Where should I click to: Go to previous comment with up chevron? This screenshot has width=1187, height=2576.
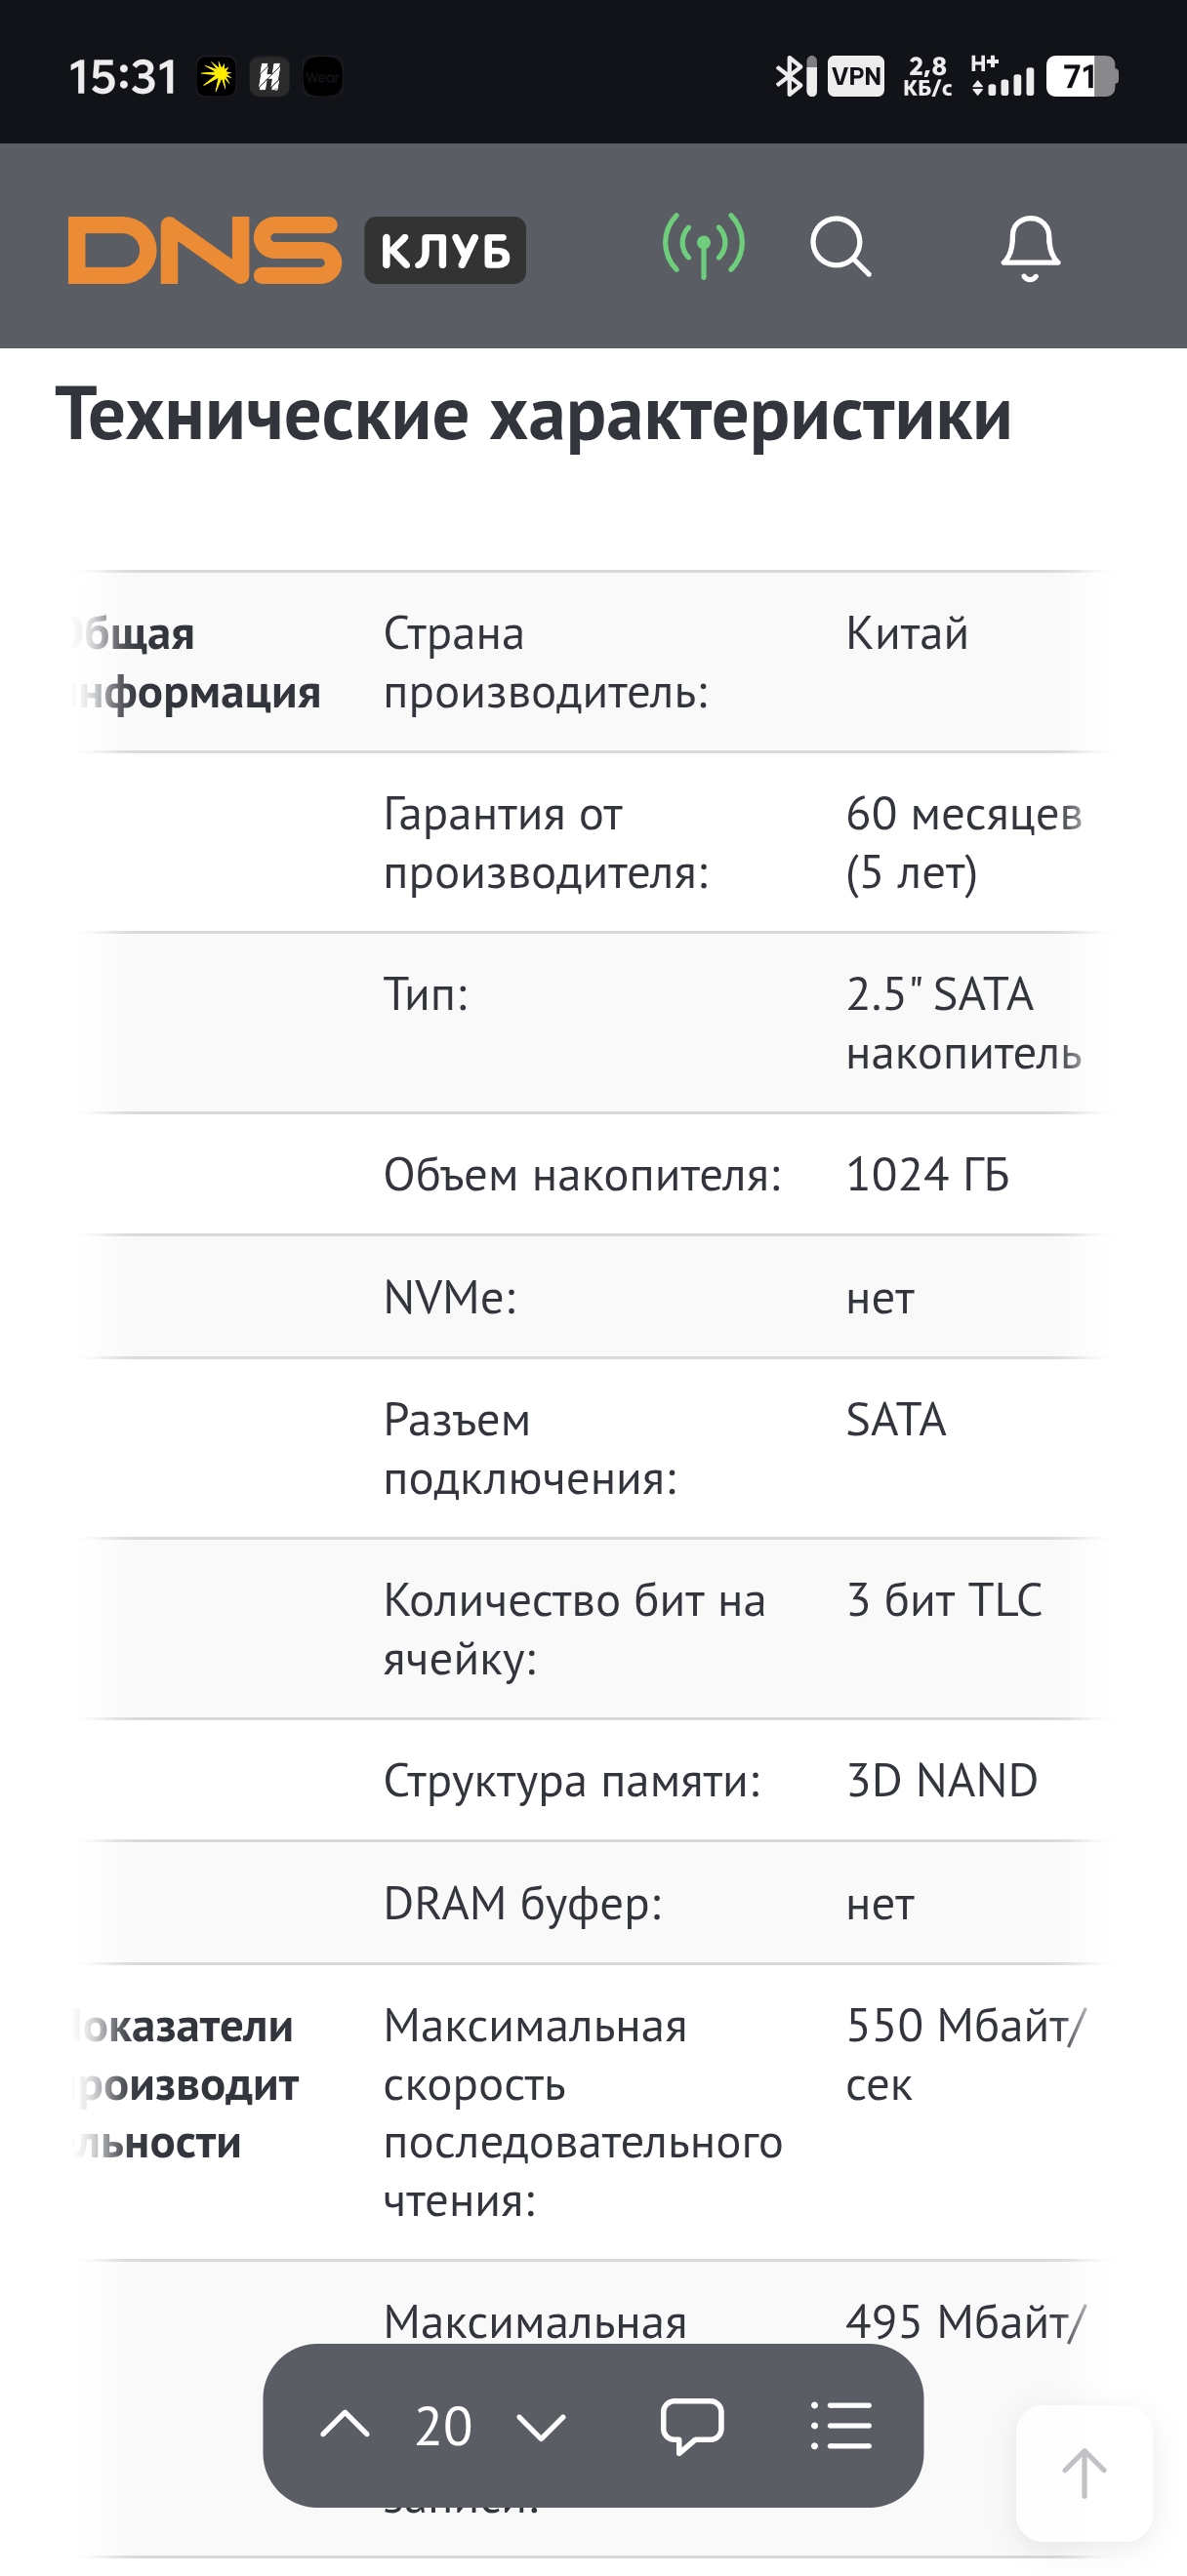[x=345, y=2425]
